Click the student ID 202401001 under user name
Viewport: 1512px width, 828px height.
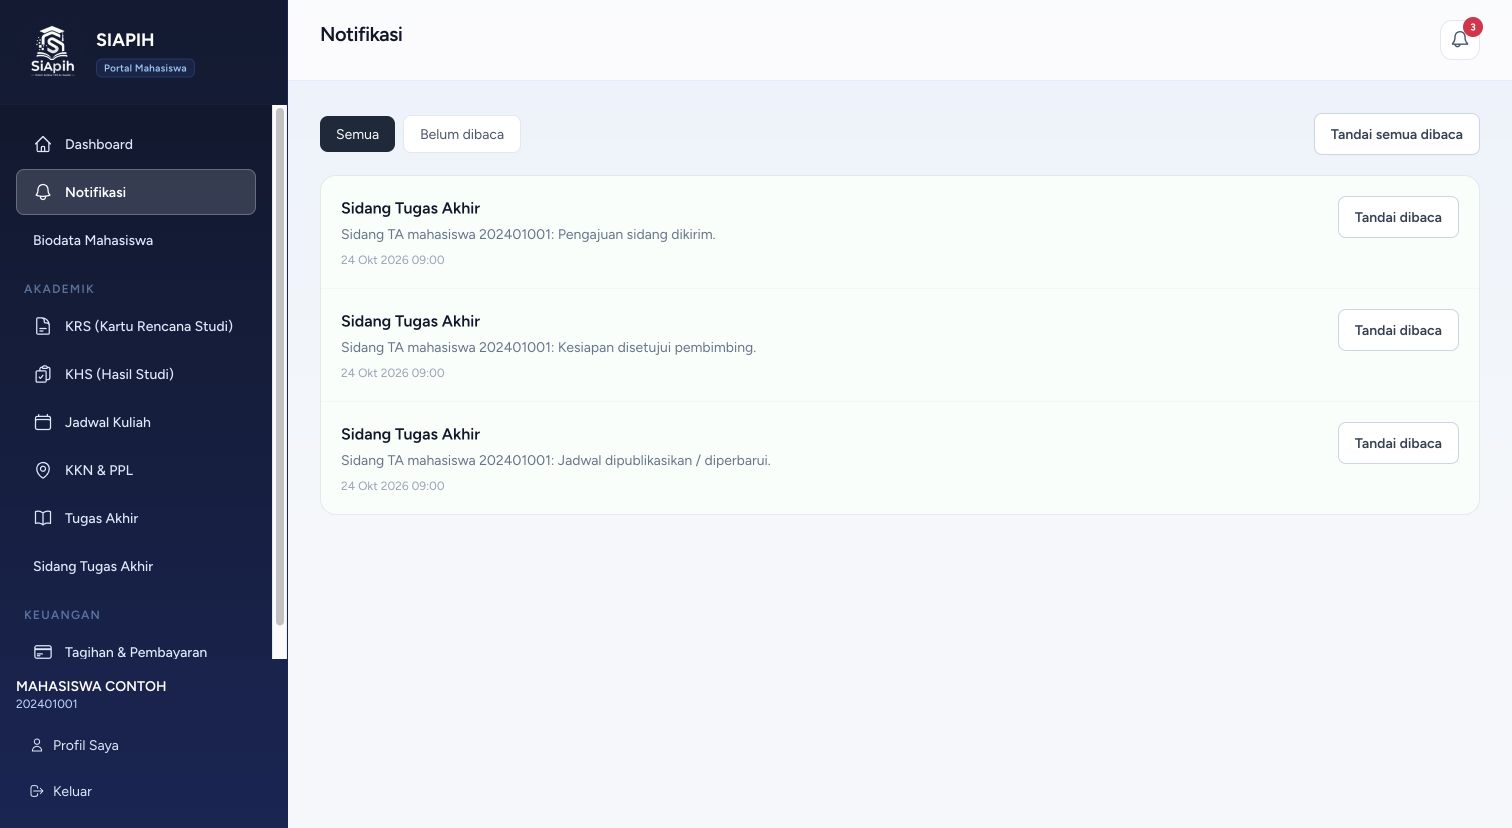click(47, 704)
